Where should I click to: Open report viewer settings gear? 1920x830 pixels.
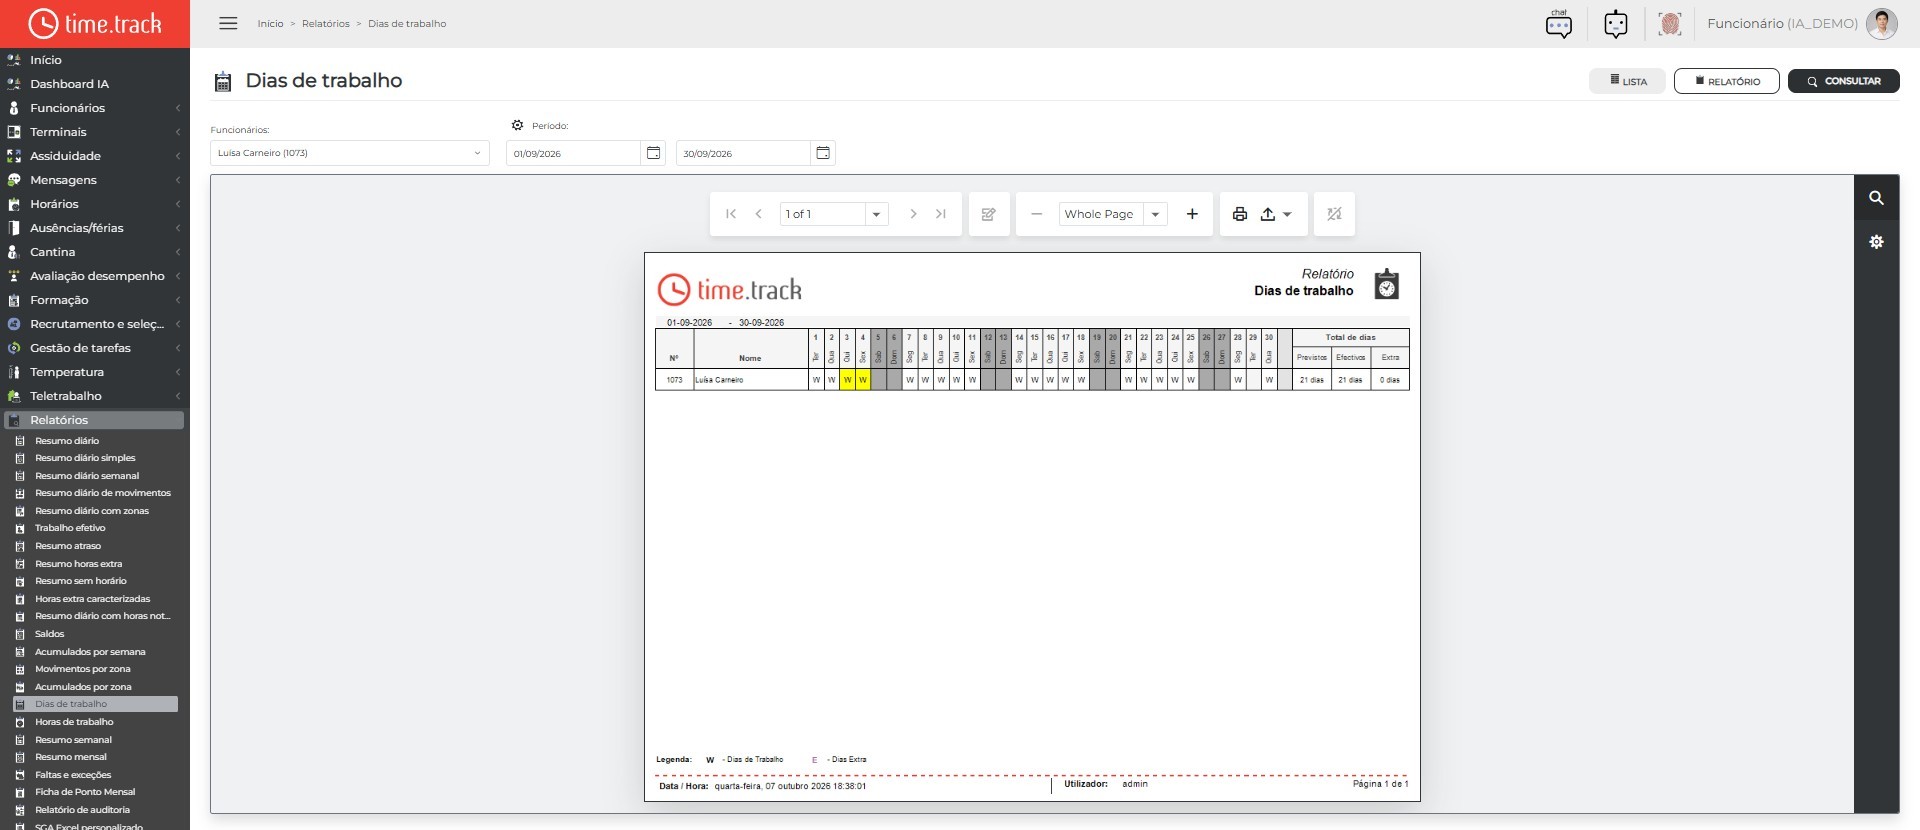click(1877, 242)
